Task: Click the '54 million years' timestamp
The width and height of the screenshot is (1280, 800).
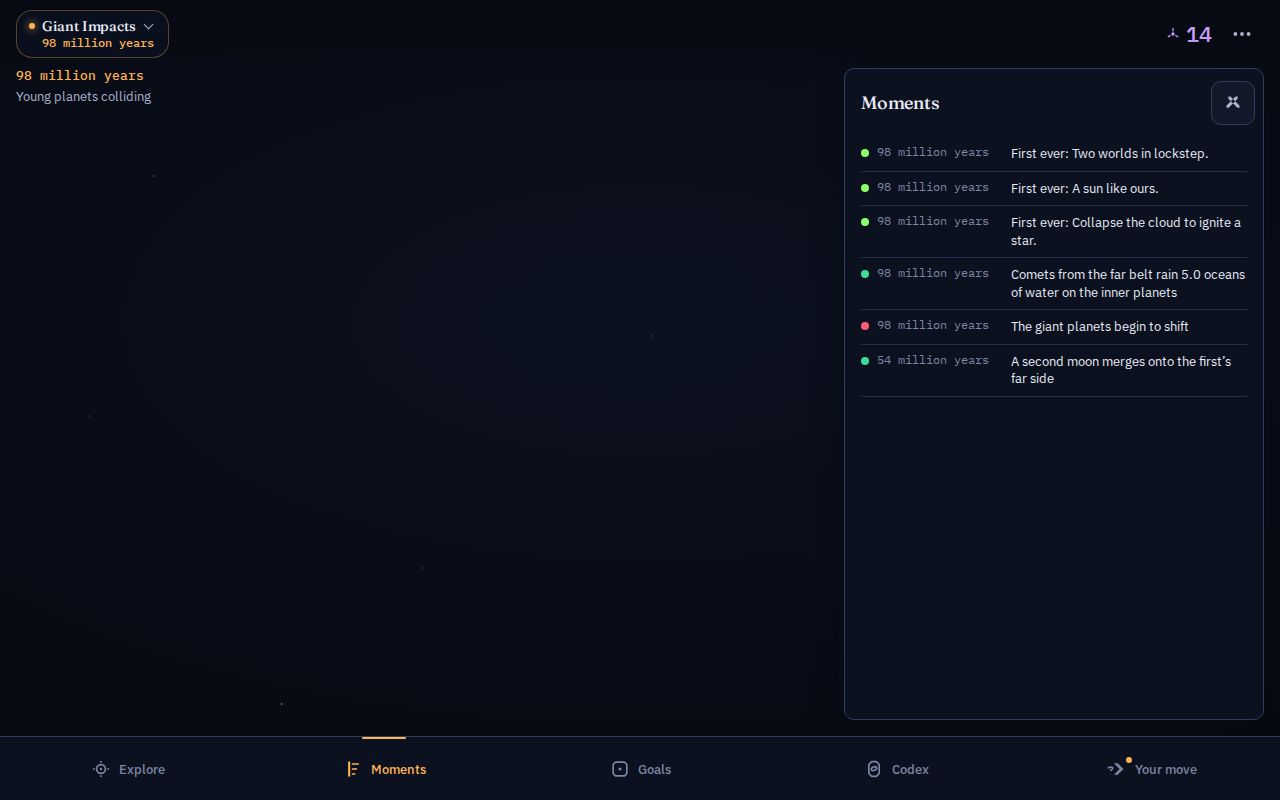Action: (x=933, y=360)
